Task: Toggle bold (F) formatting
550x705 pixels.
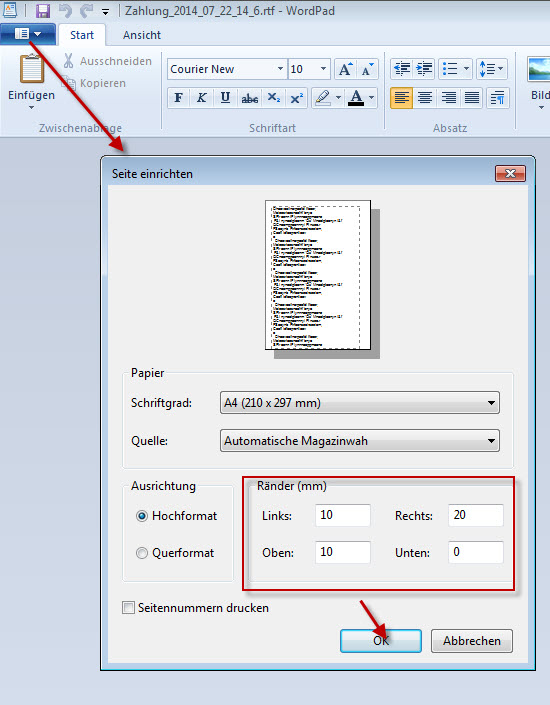Action: (179, 98)
